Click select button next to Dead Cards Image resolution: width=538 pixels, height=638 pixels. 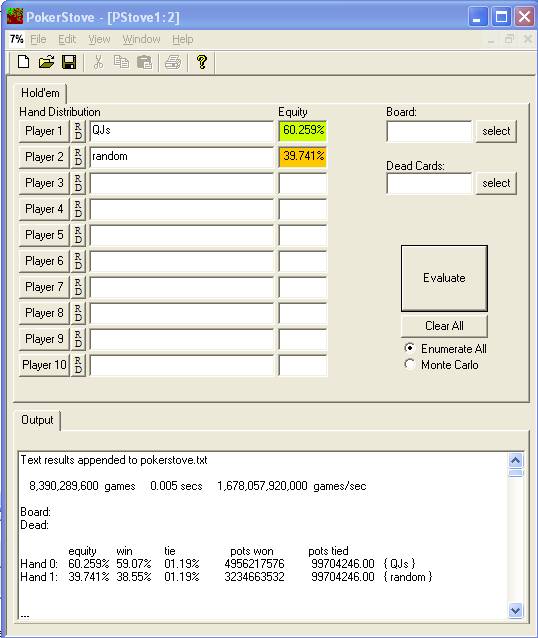point(496,183)
